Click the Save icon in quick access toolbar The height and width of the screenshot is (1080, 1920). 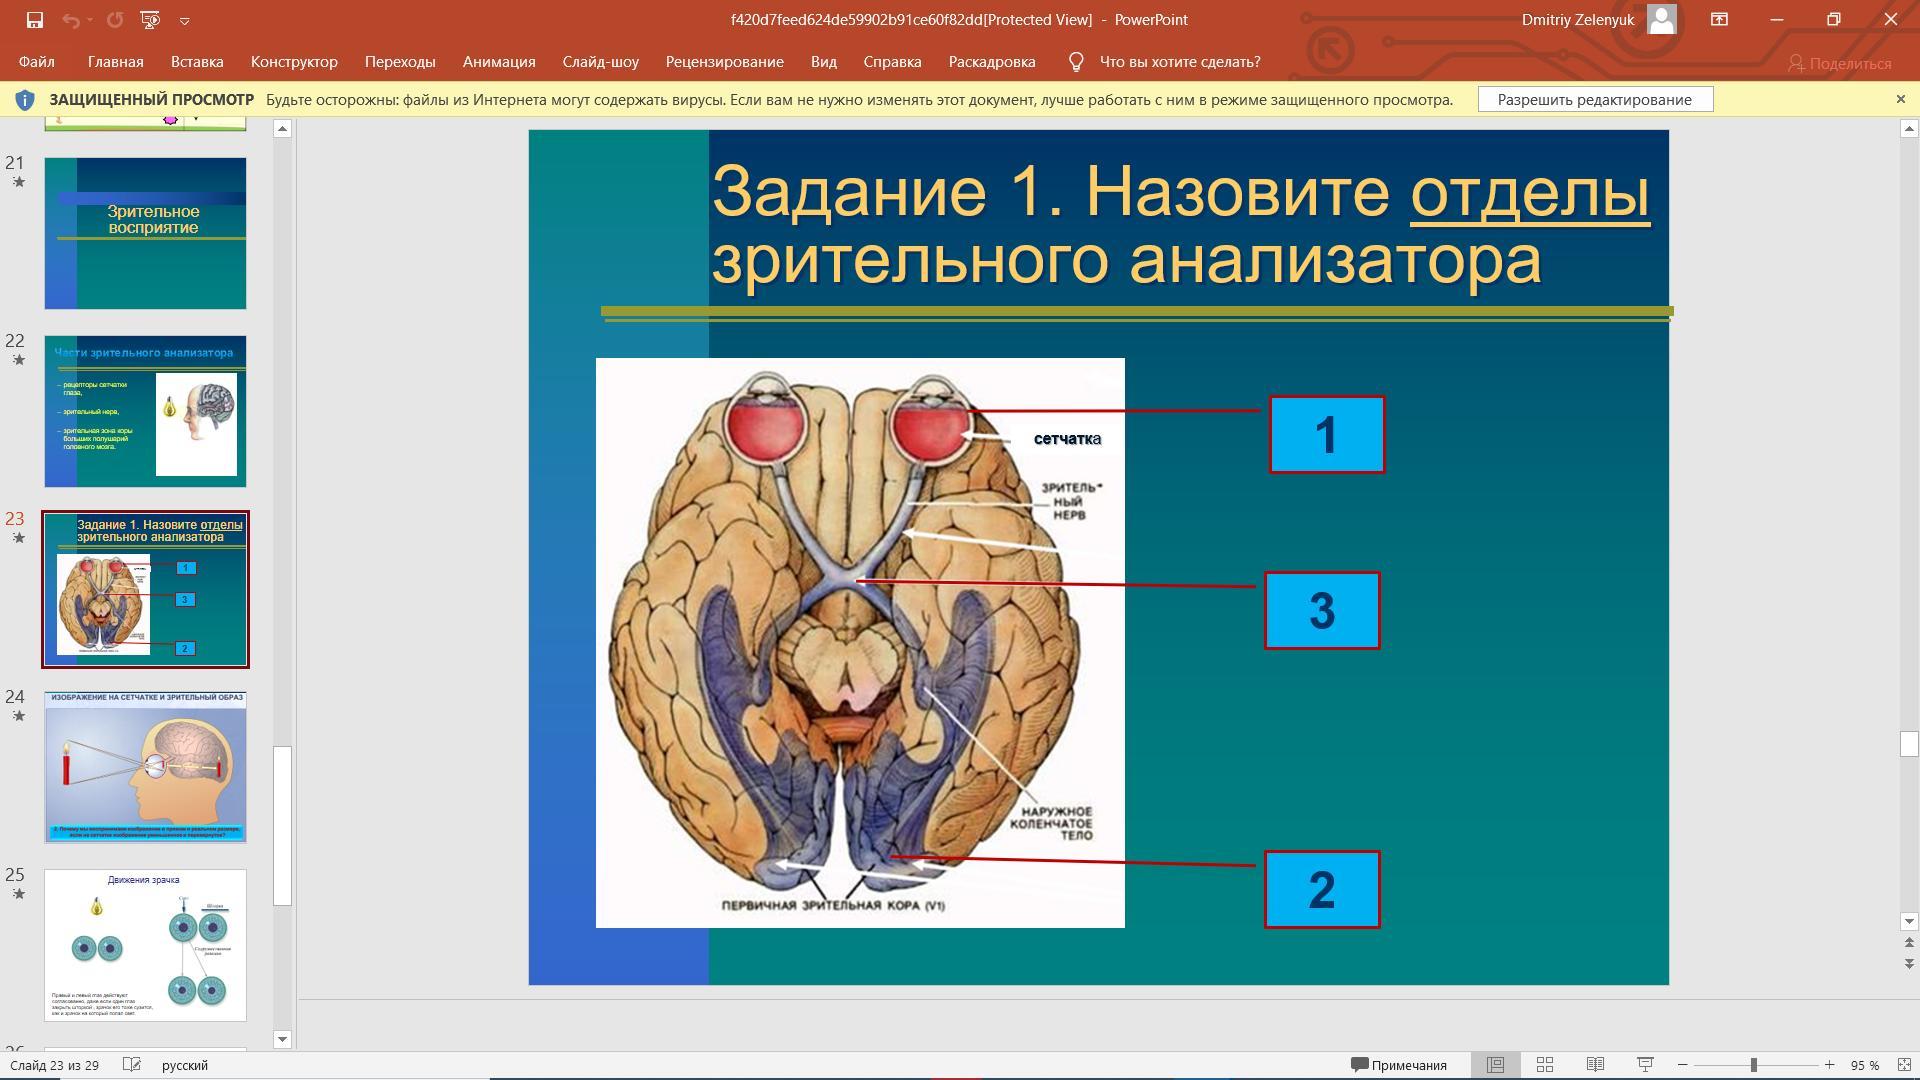[34, 20]
